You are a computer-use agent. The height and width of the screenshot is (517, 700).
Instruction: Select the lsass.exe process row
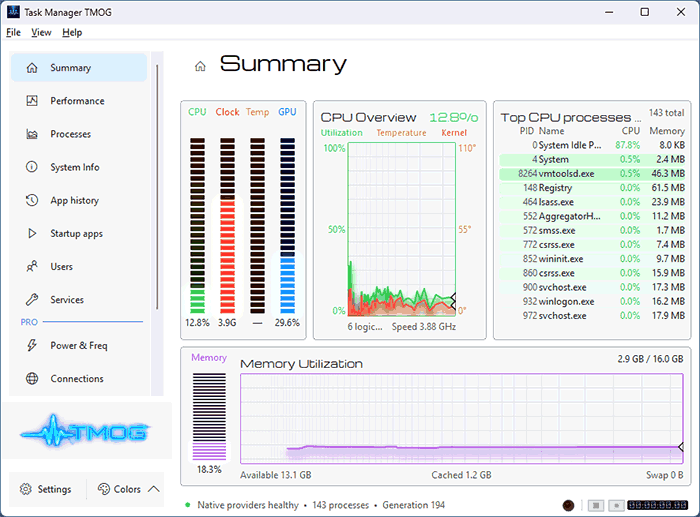(592, 202)
